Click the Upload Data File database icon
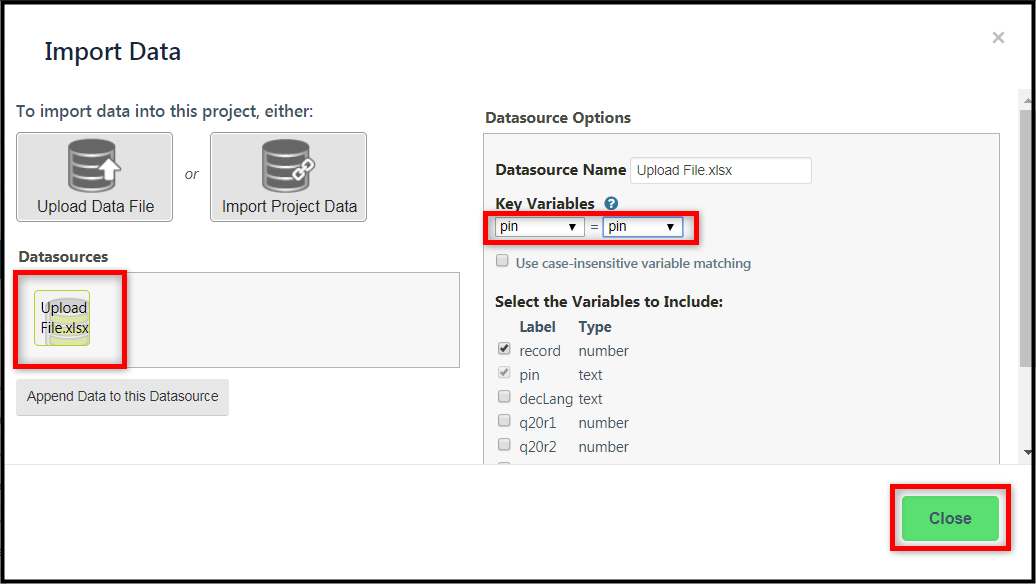Image resolution: width=1036 pixels, height=584 pixels. pos(94,166)
